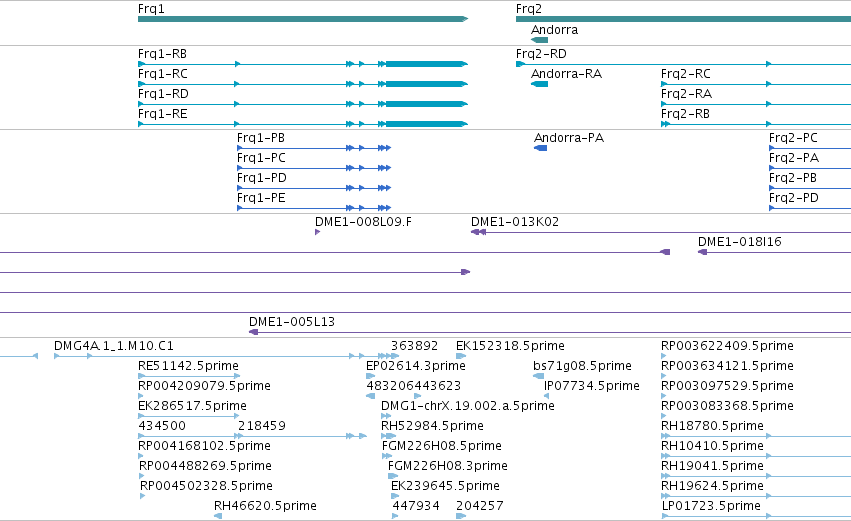The width and height of the screenshot is (851, 521).
Task: Click the EP02614.3prime arrow glyph
Action: (x=371, y=376)
